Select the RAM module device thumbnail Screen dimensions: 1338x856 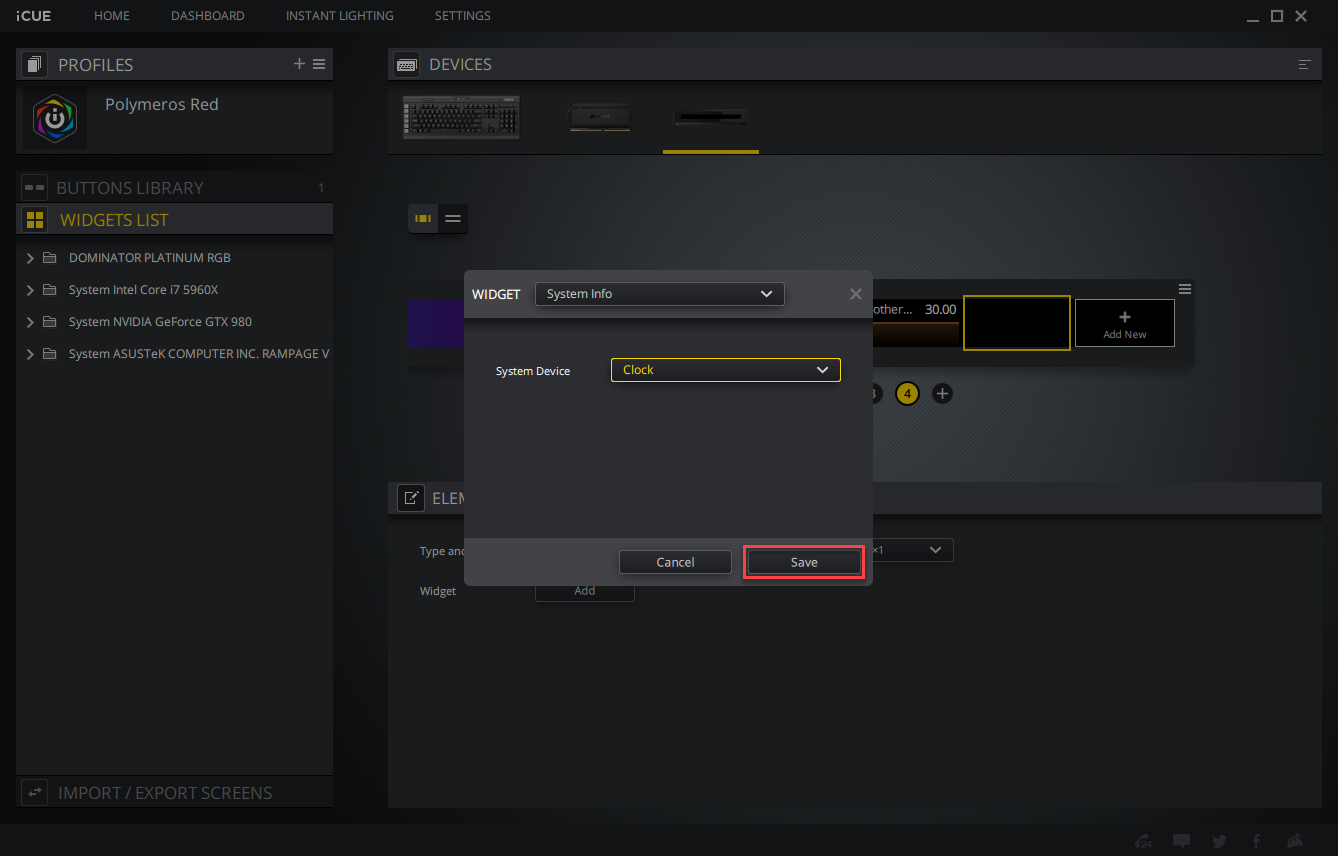pos(599,118)
